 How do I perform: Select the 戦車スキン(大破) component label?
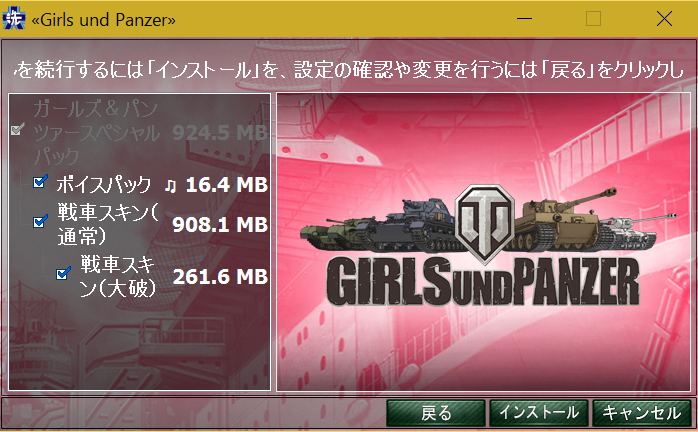coord(118,276)
